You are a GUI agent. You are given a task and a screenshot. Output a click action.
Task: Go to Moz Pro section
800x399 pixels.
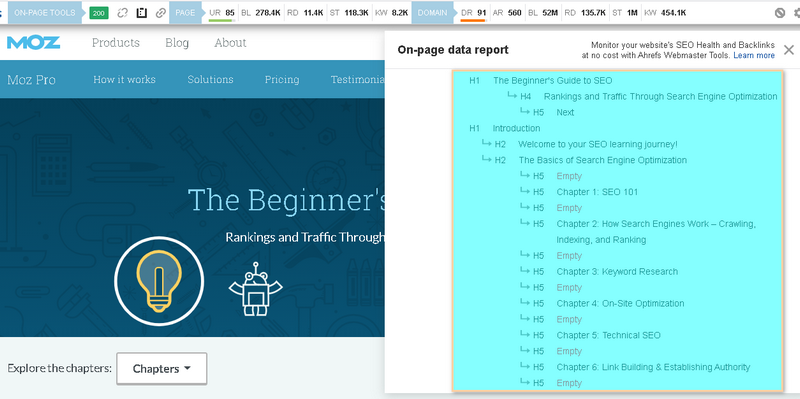(x=32, y=80)
